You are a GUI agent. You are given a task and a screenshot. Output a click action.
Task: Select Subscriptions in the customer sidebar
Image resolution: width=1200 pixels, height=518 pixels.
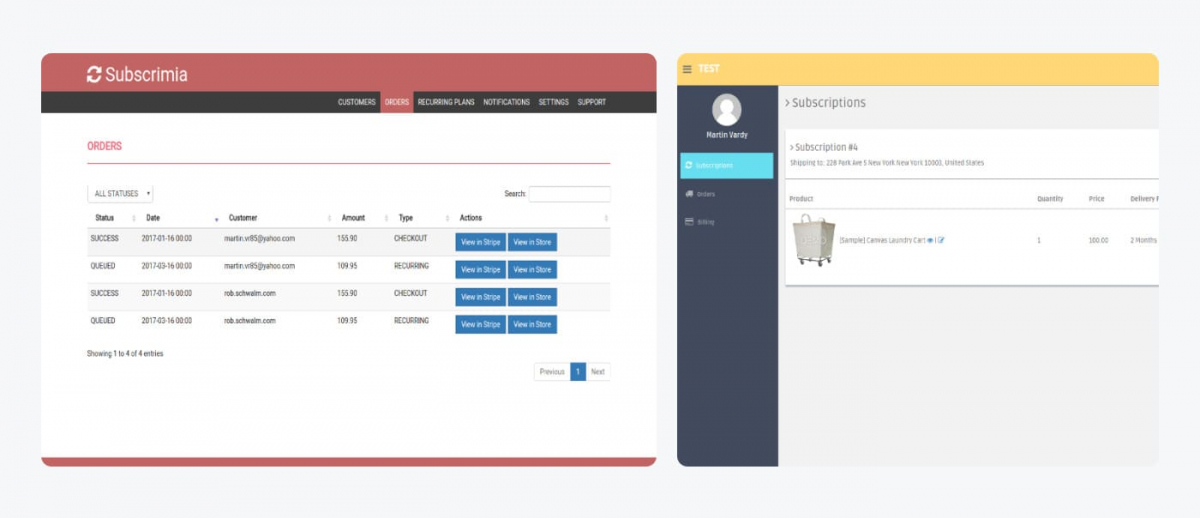click(727, 165)
